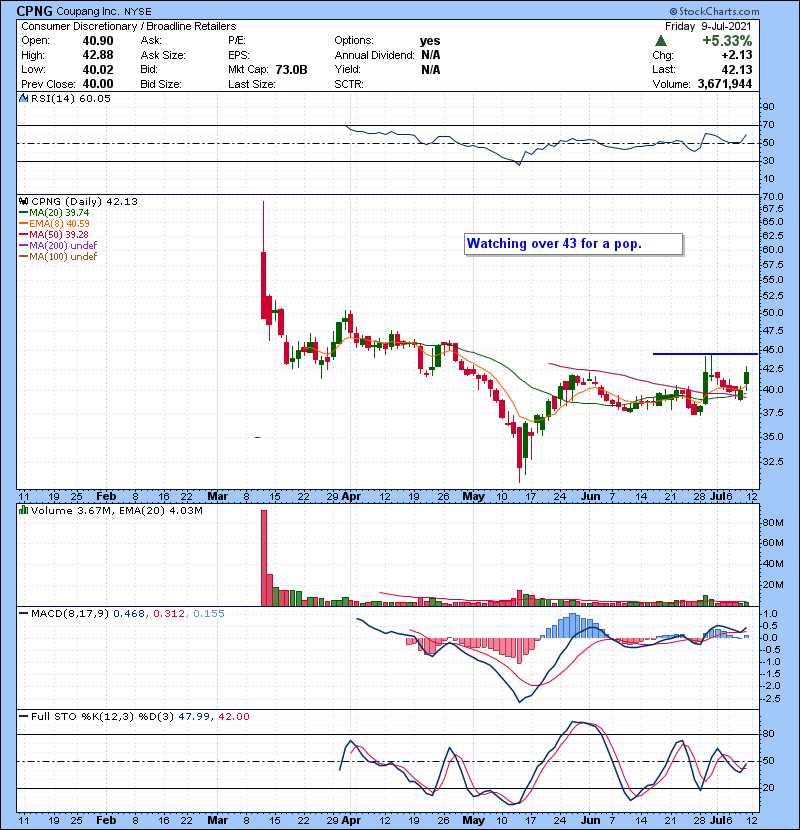Click the SCTR: label in the quote header
Viewport: 800px width, 830px height.
(x=349, y=84)
